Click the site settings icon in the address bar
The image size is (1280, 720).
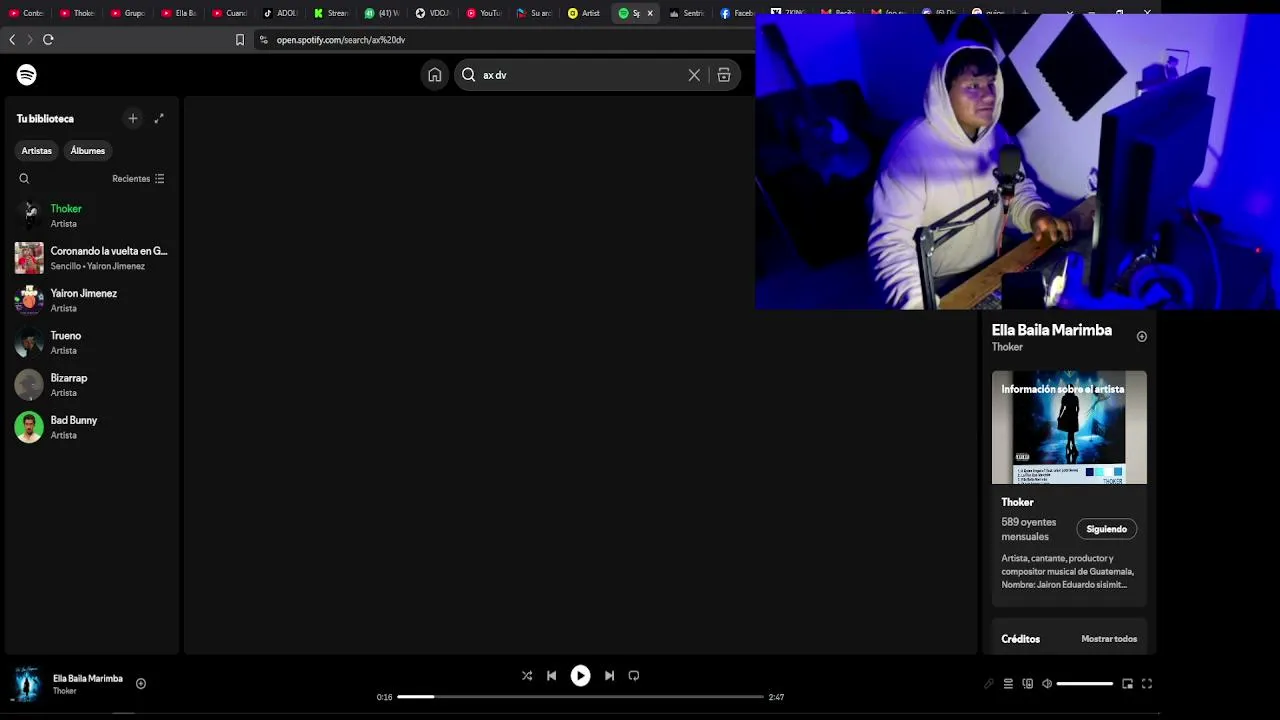pyautogui.click(x=264, y=40)
